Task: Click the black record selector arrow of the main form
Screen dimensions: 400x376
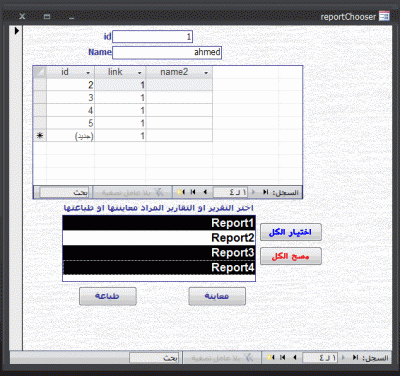Action: (17, 31)
